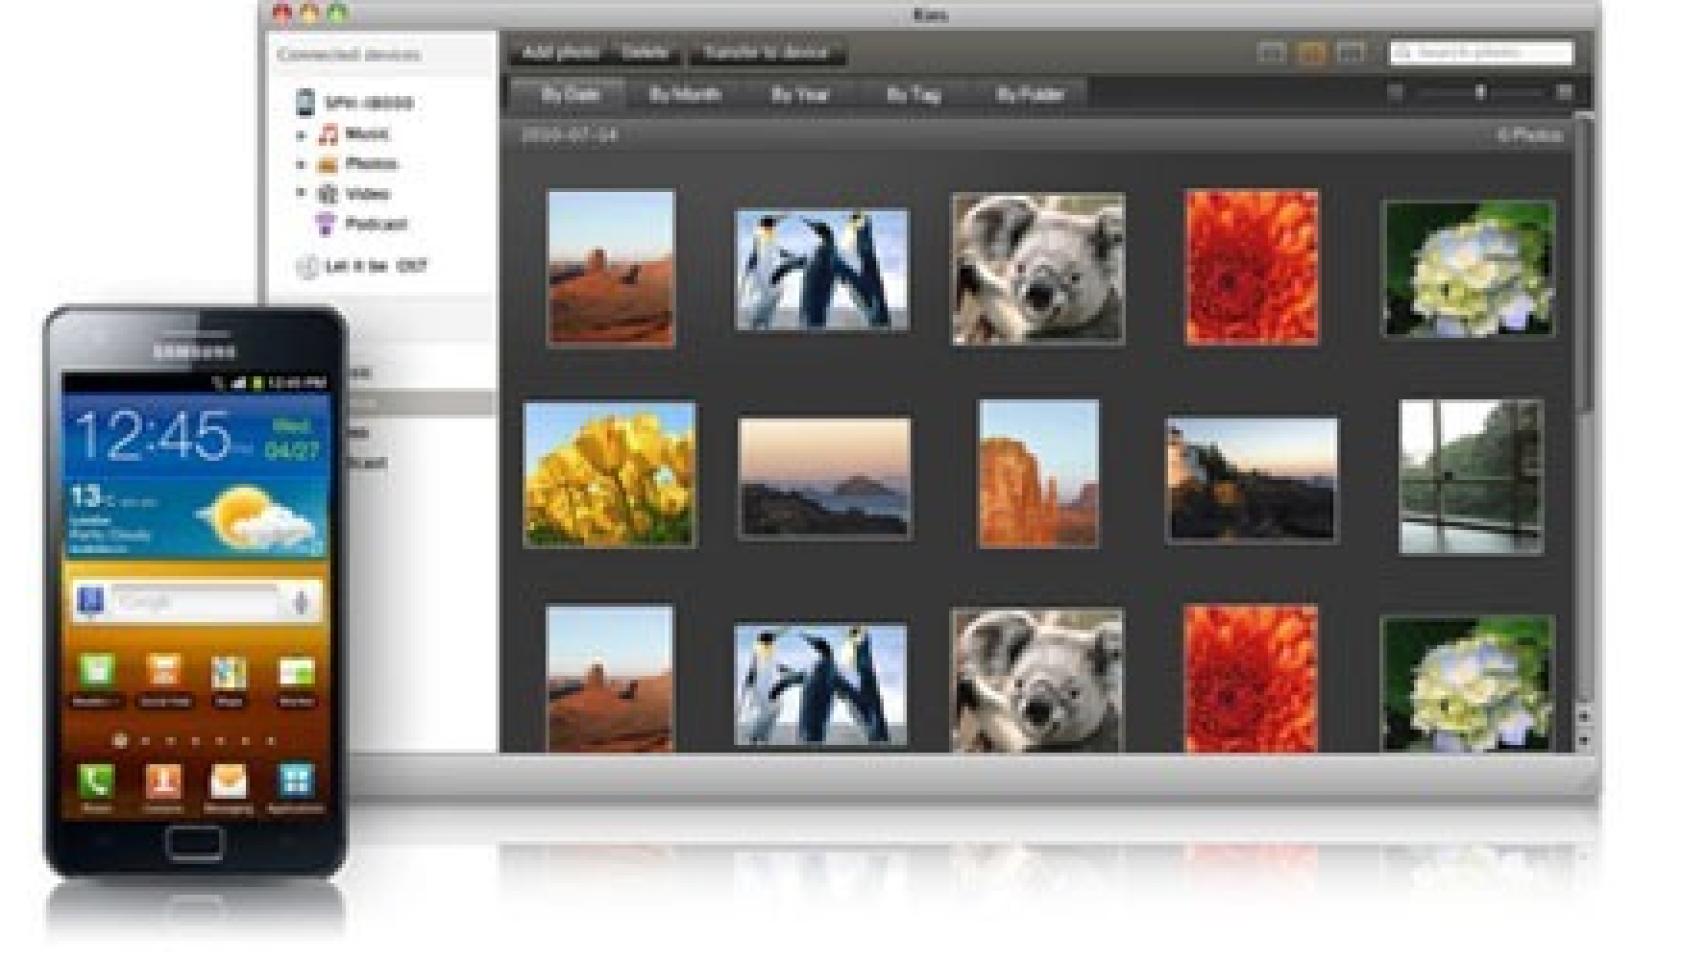The image size is (1706, 960).
Task: Select the view mode icon nearest search
Action: point(1351,52)
